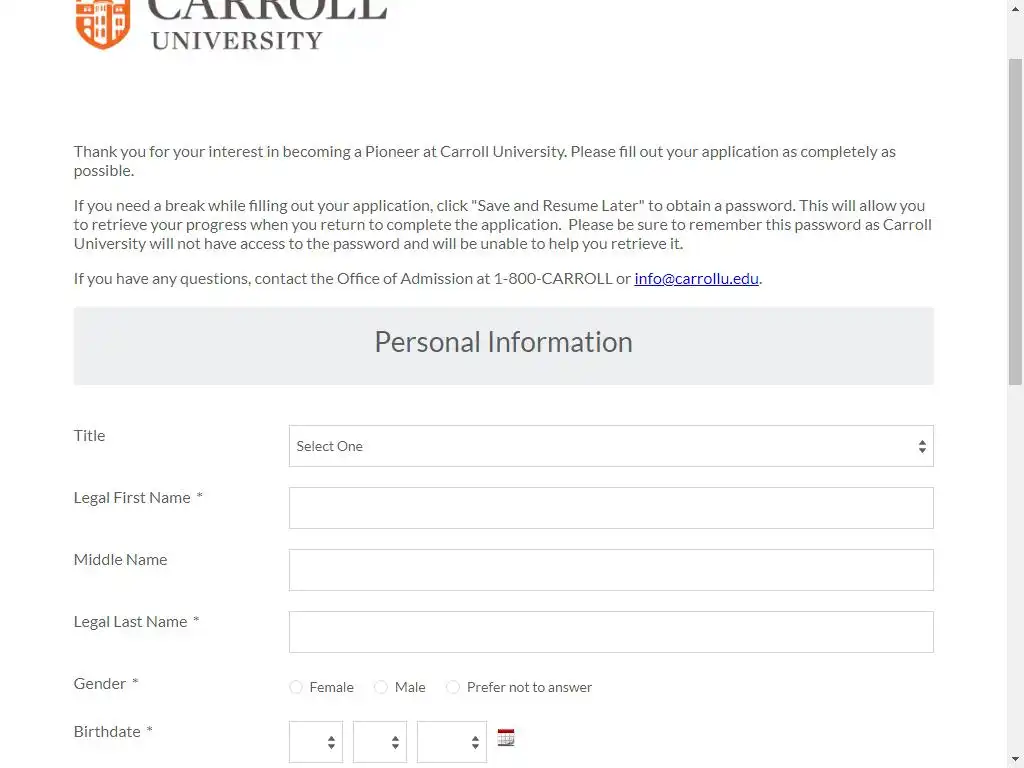Open the info@carrollu.edu email link
This screenshot has height=768, width=1024.
pyautogui.click(x=696, y=278)
